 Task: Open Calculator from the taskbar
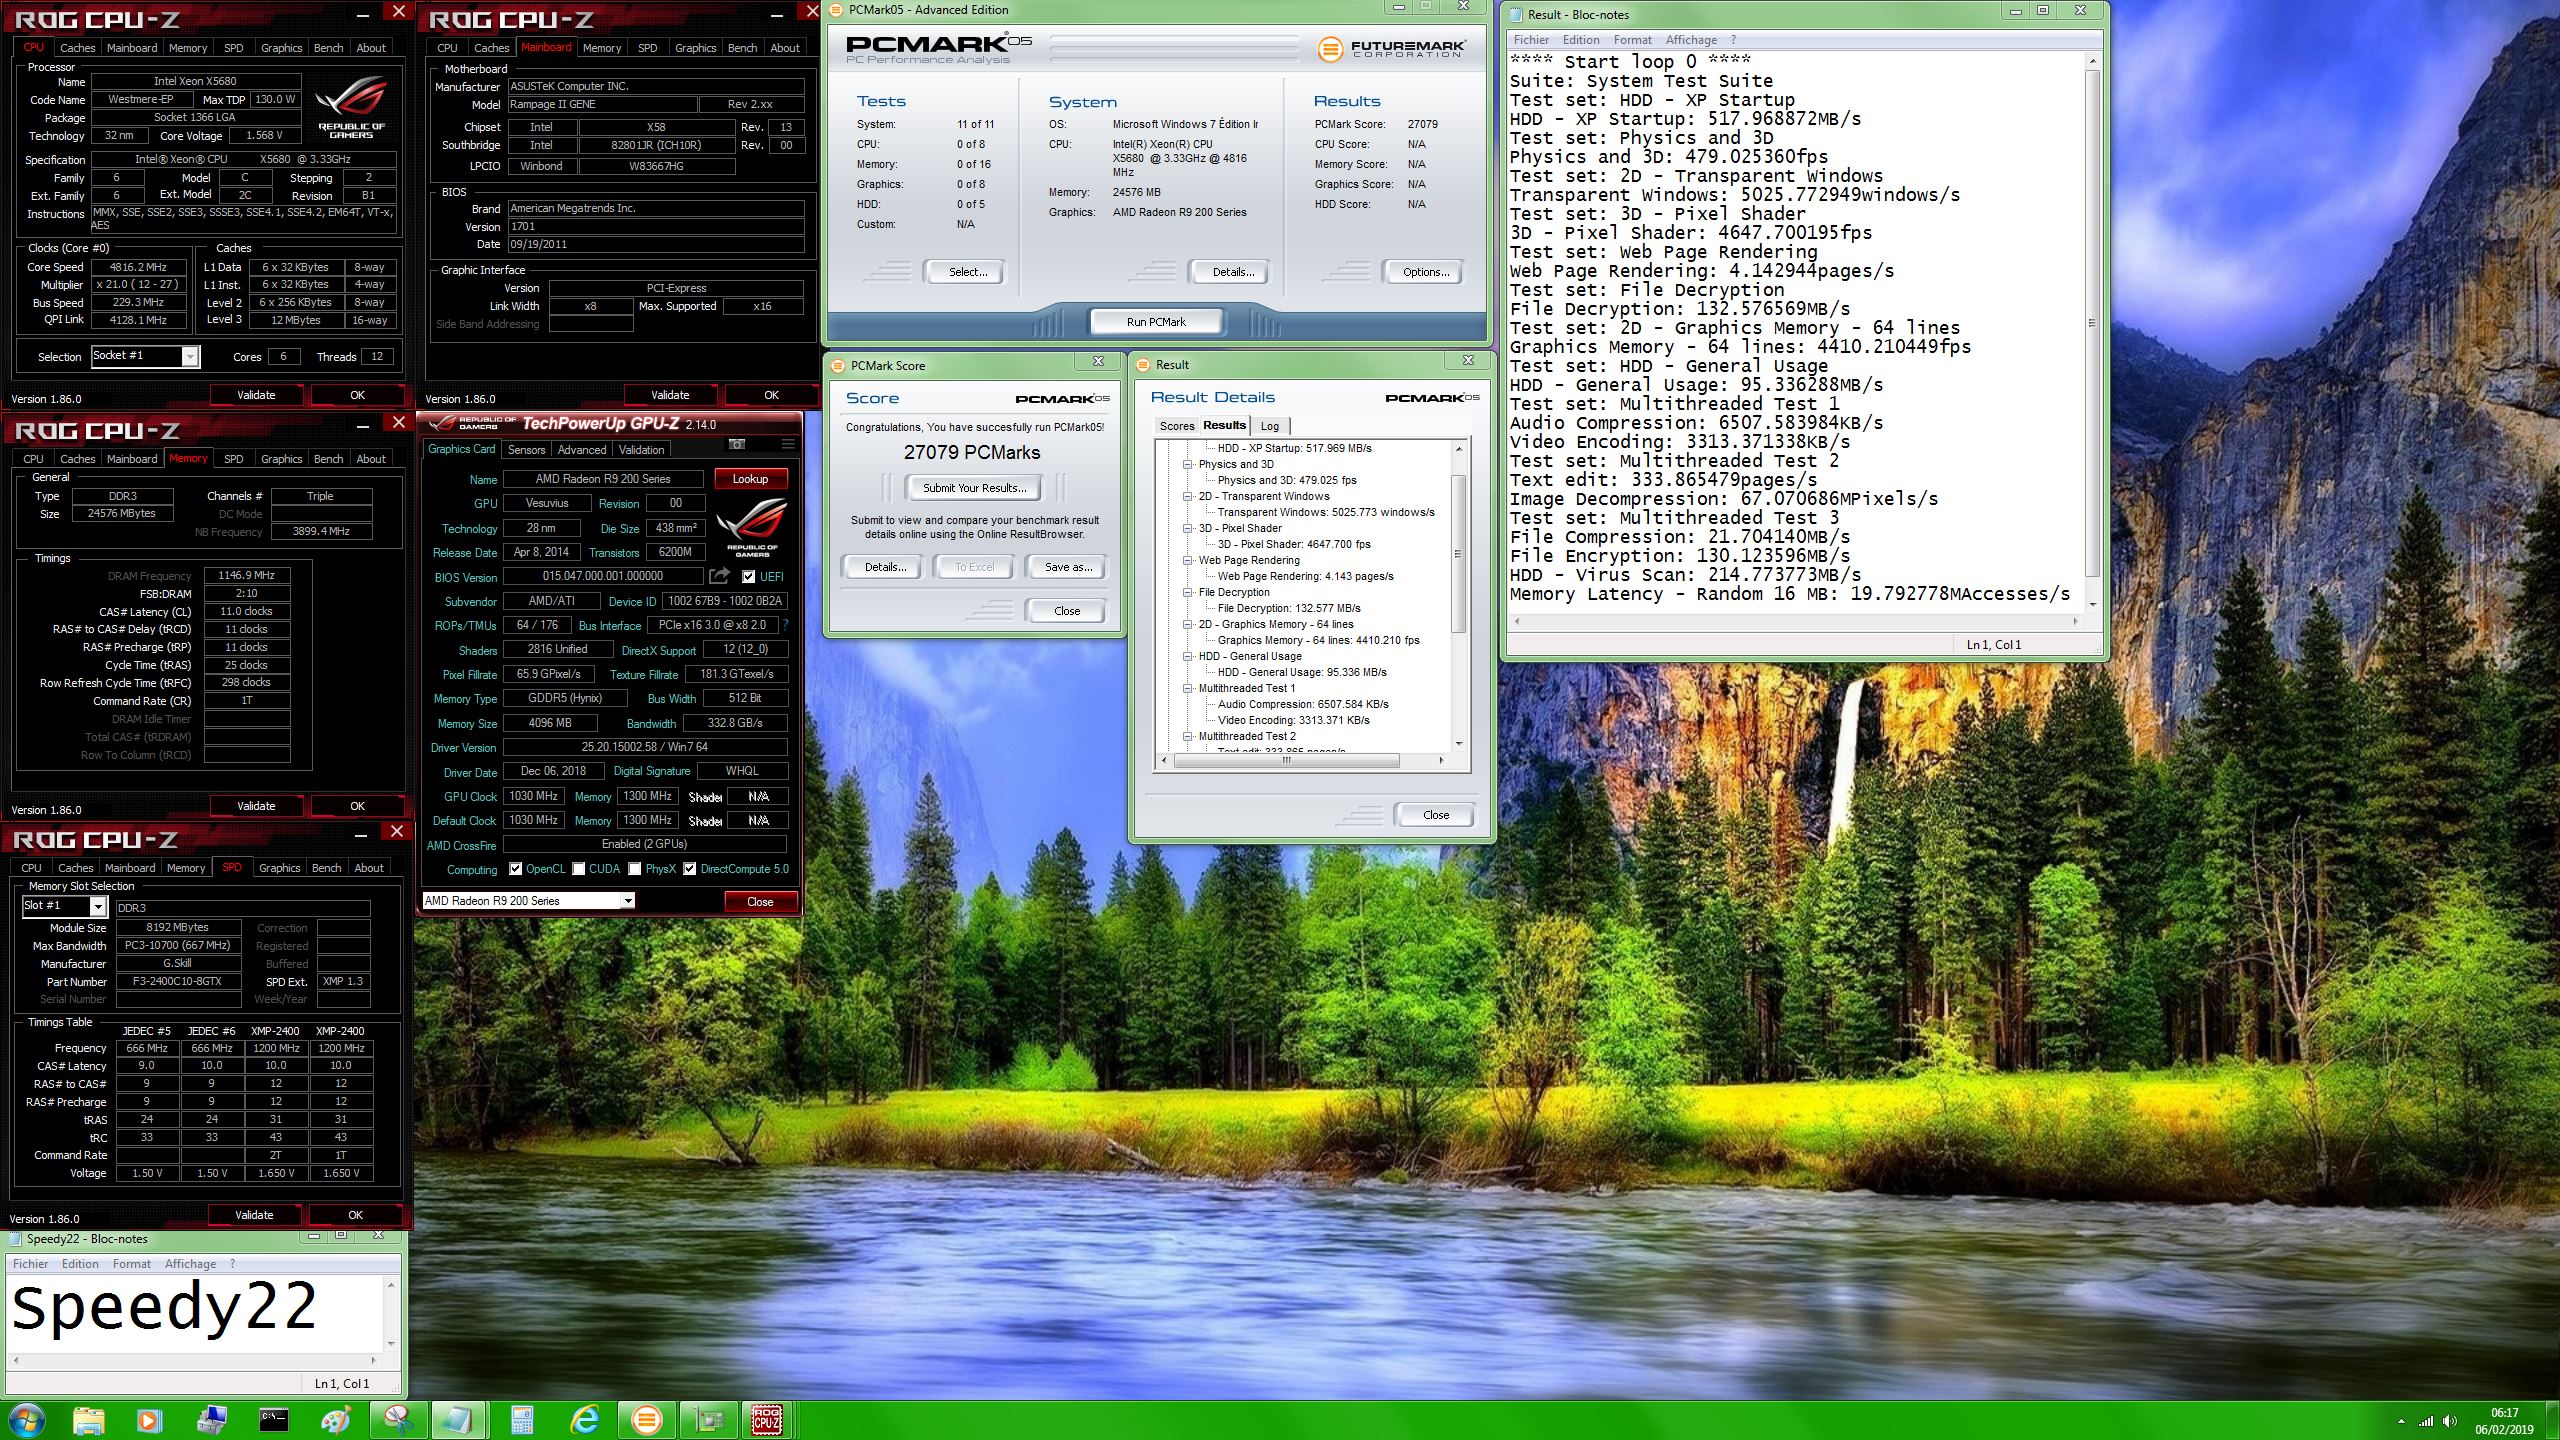click(x=522, y=1419)
